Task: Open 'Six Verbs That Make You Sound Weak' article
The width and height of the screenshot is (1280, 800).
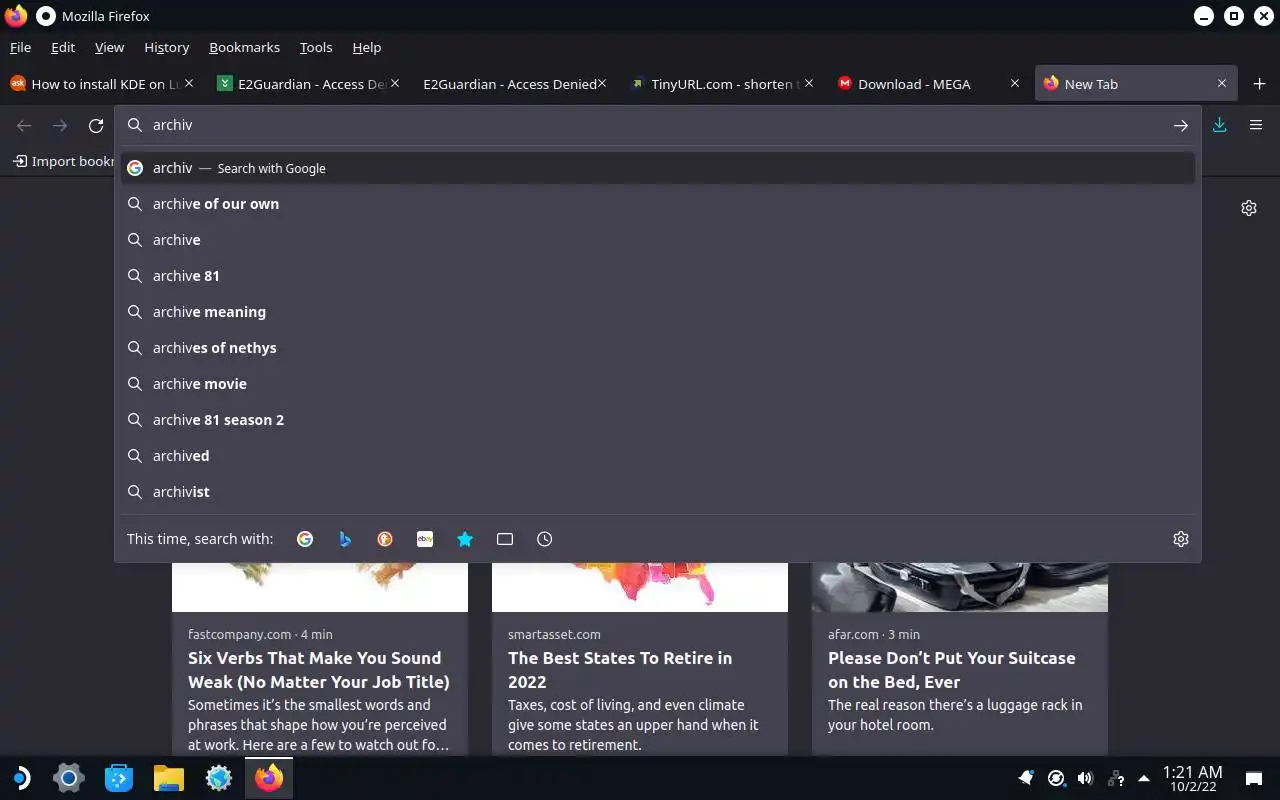Action: [x=318, y=670]
